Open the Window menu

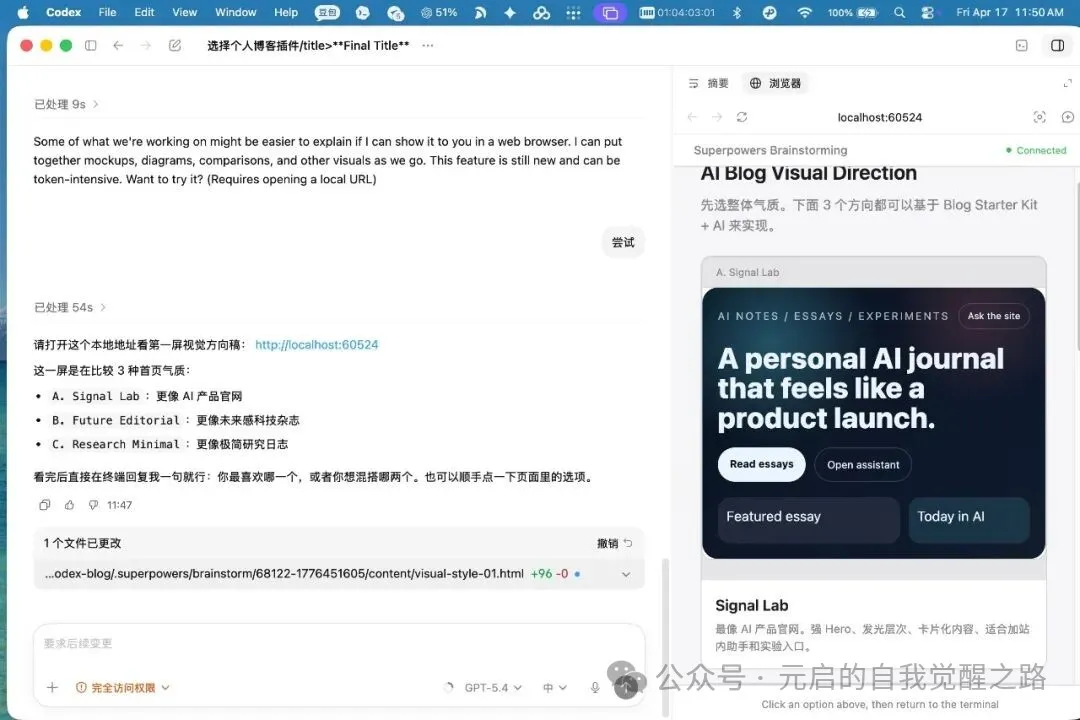(236, 12)
